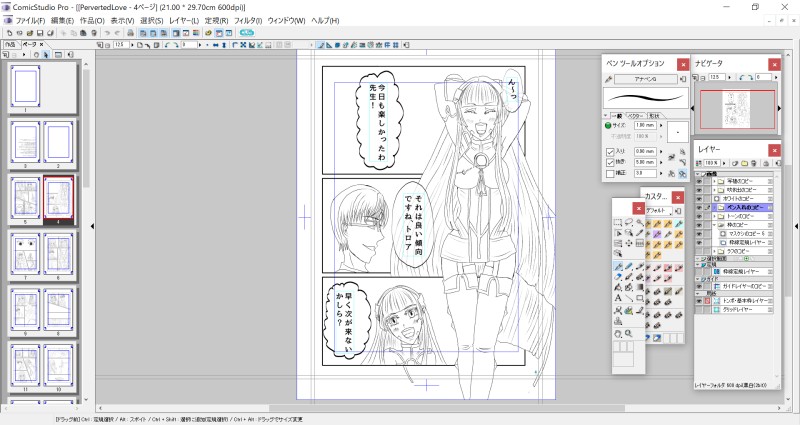Select the stamp tool
The image size is (800, 425).
pyautogui.click(x=617, y=321)
